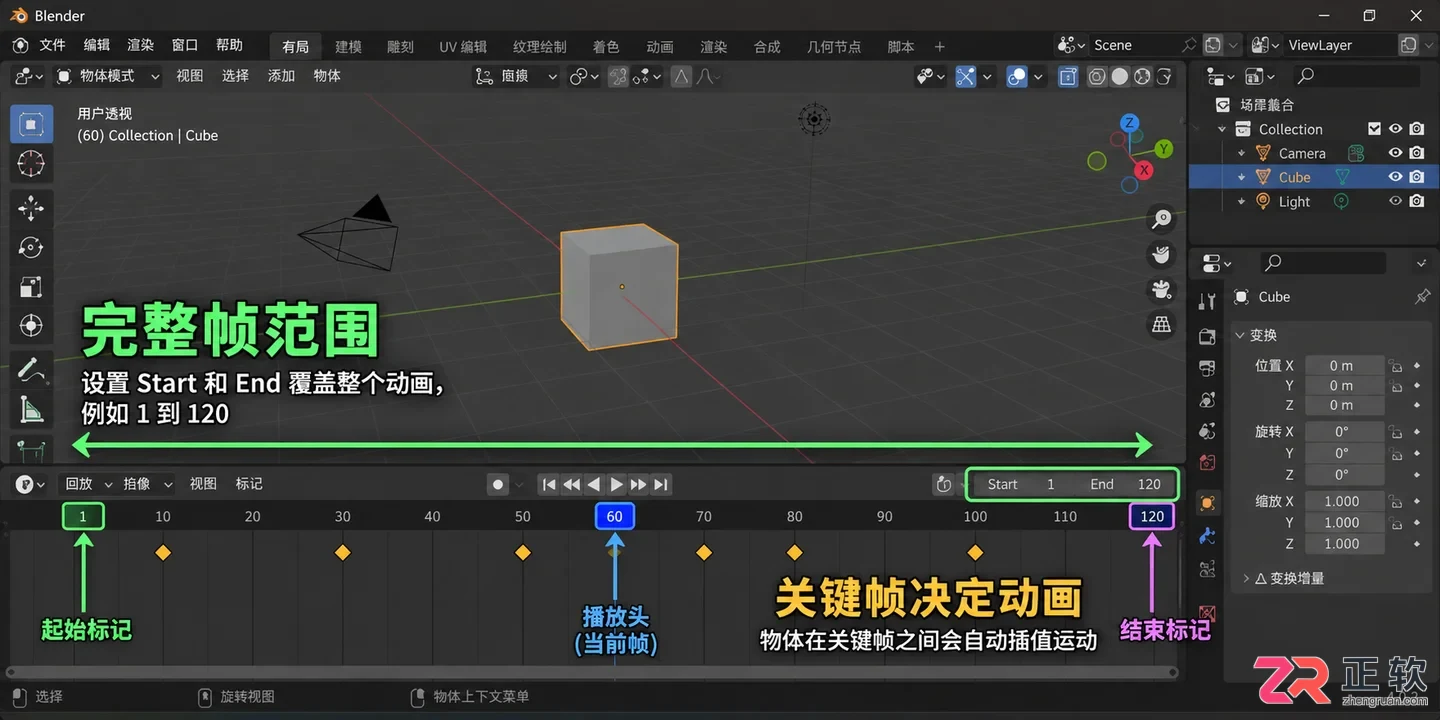Switch to the UV 编辑 workspace tab
This screenshot has height=720, width=1440.
[463, 46]
